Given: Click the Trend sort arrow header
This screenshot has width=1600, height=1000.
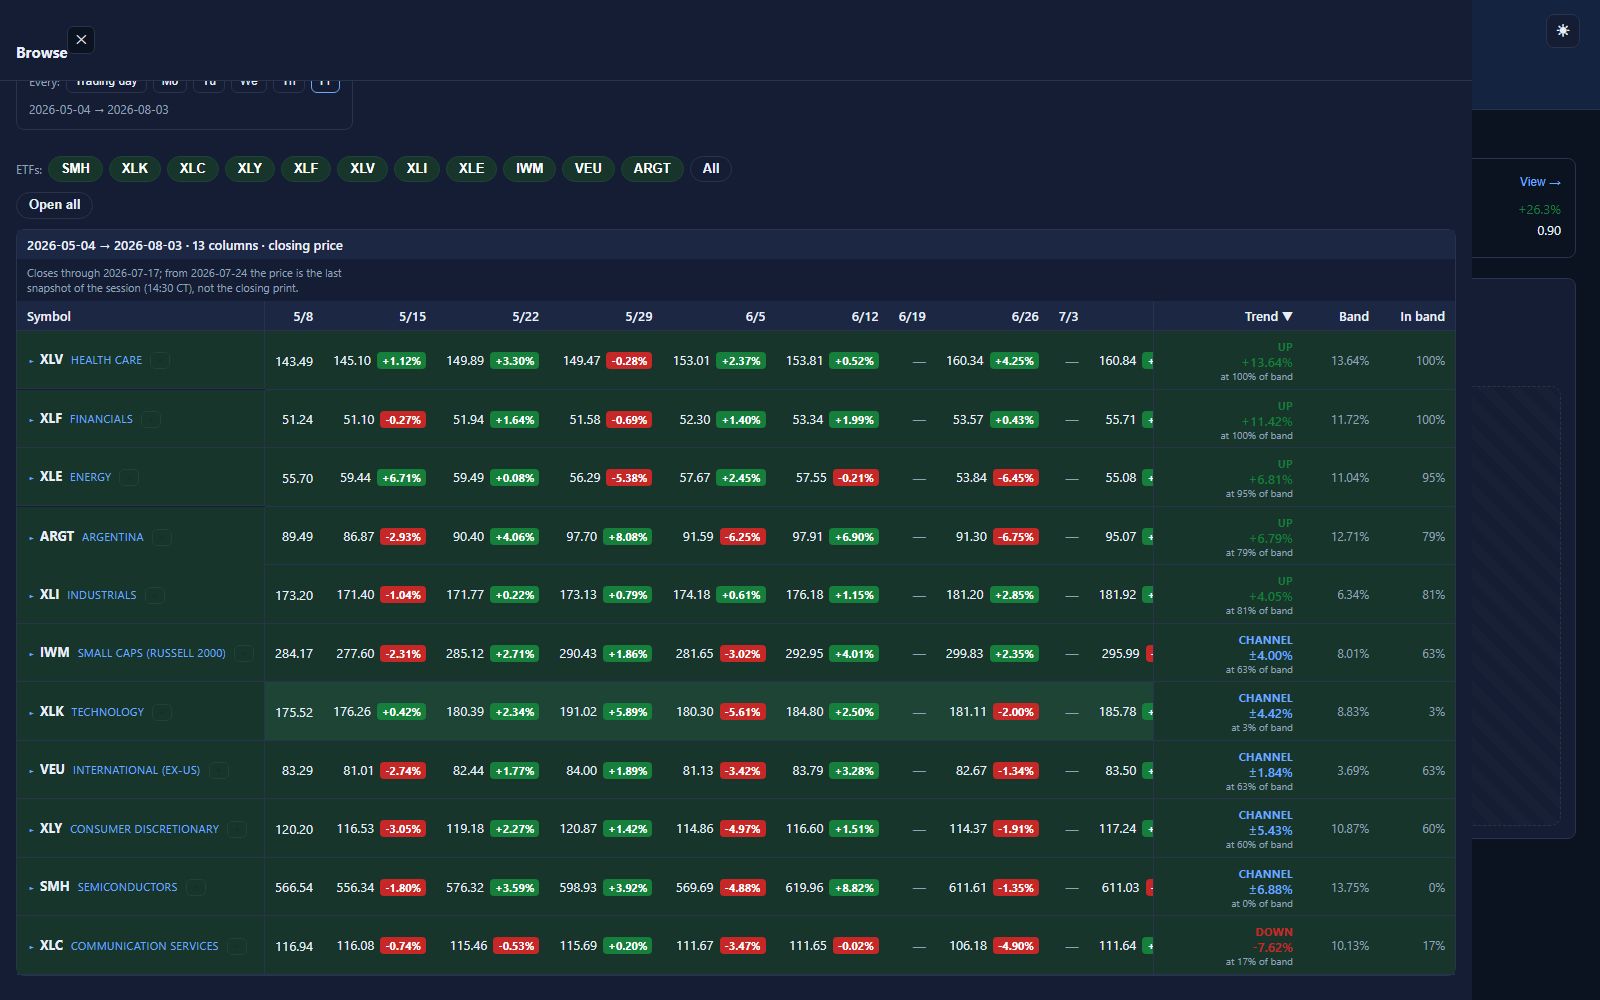Looking at the screenshot, I should 1269,316.
